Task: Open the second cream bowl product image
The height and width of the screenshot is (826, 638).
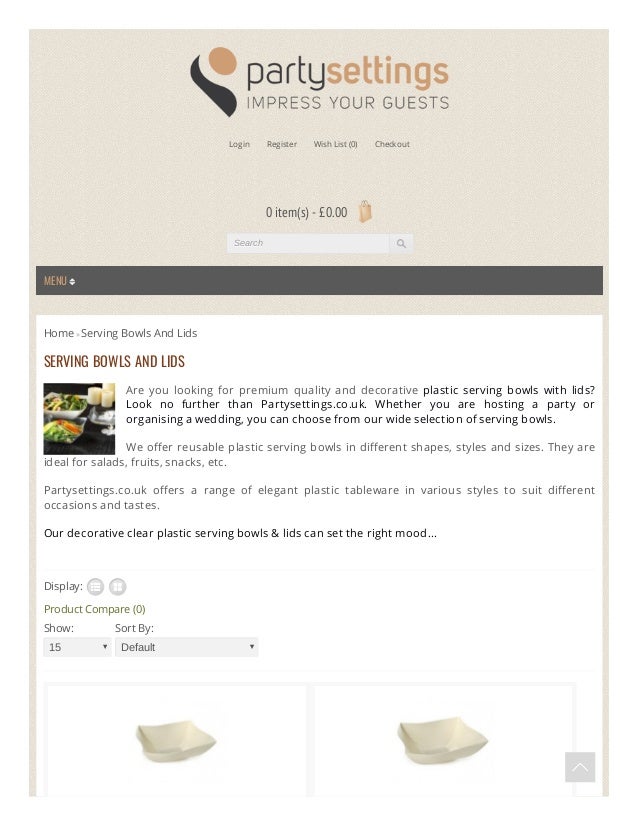Action: point(443,741)
